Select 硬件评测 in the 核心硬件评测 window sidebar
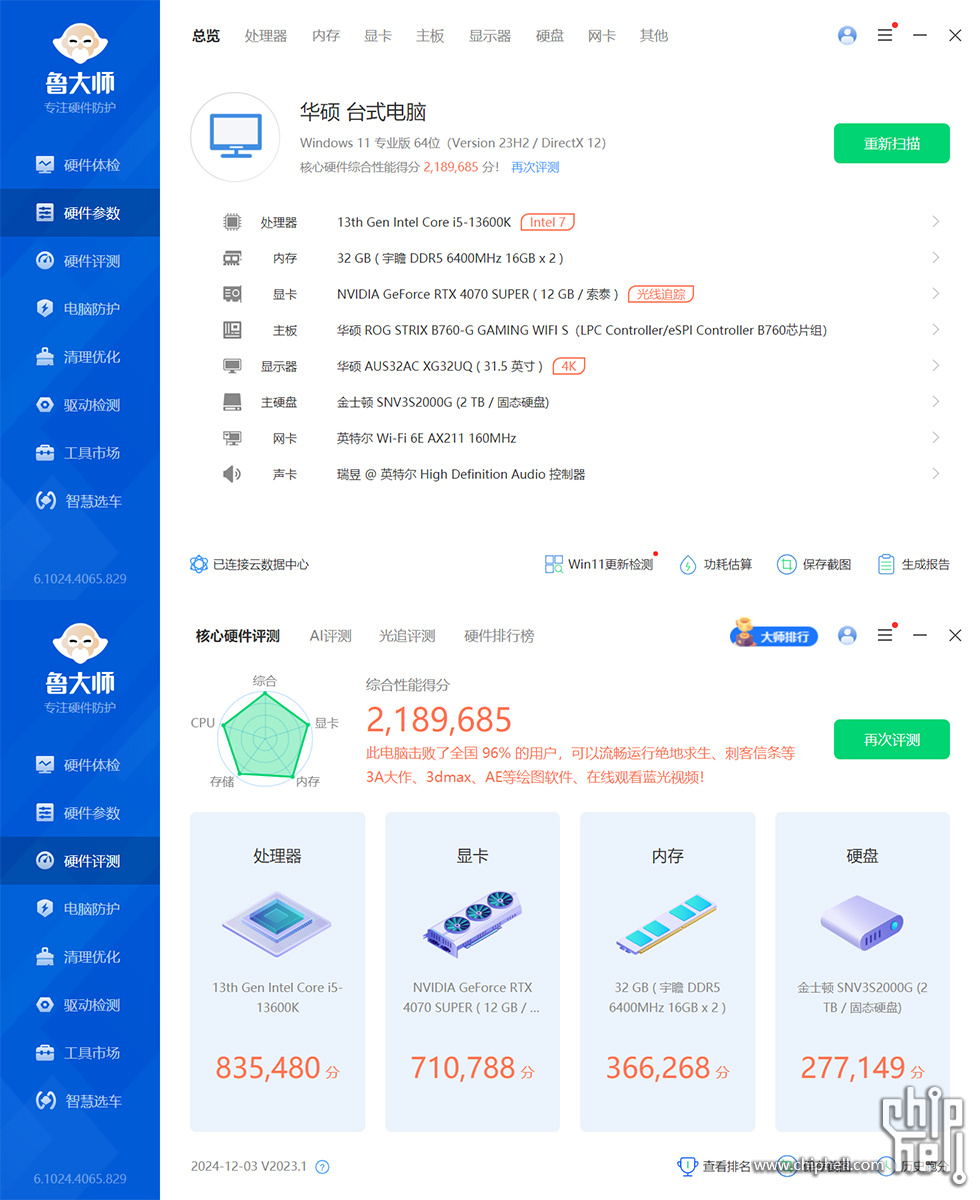The height and width of the screenshot is (1200, 980). coord(80,861)
